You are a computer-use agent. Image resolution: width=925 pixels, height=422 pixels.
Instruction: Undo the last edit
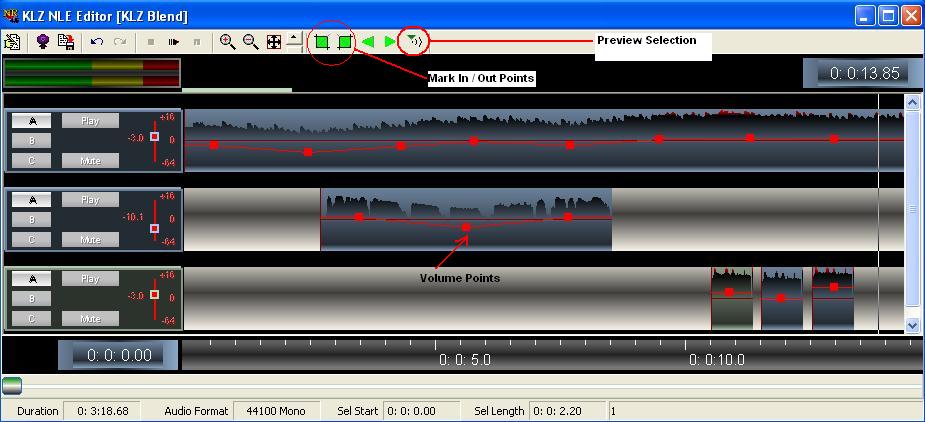(x=97, y=42)
